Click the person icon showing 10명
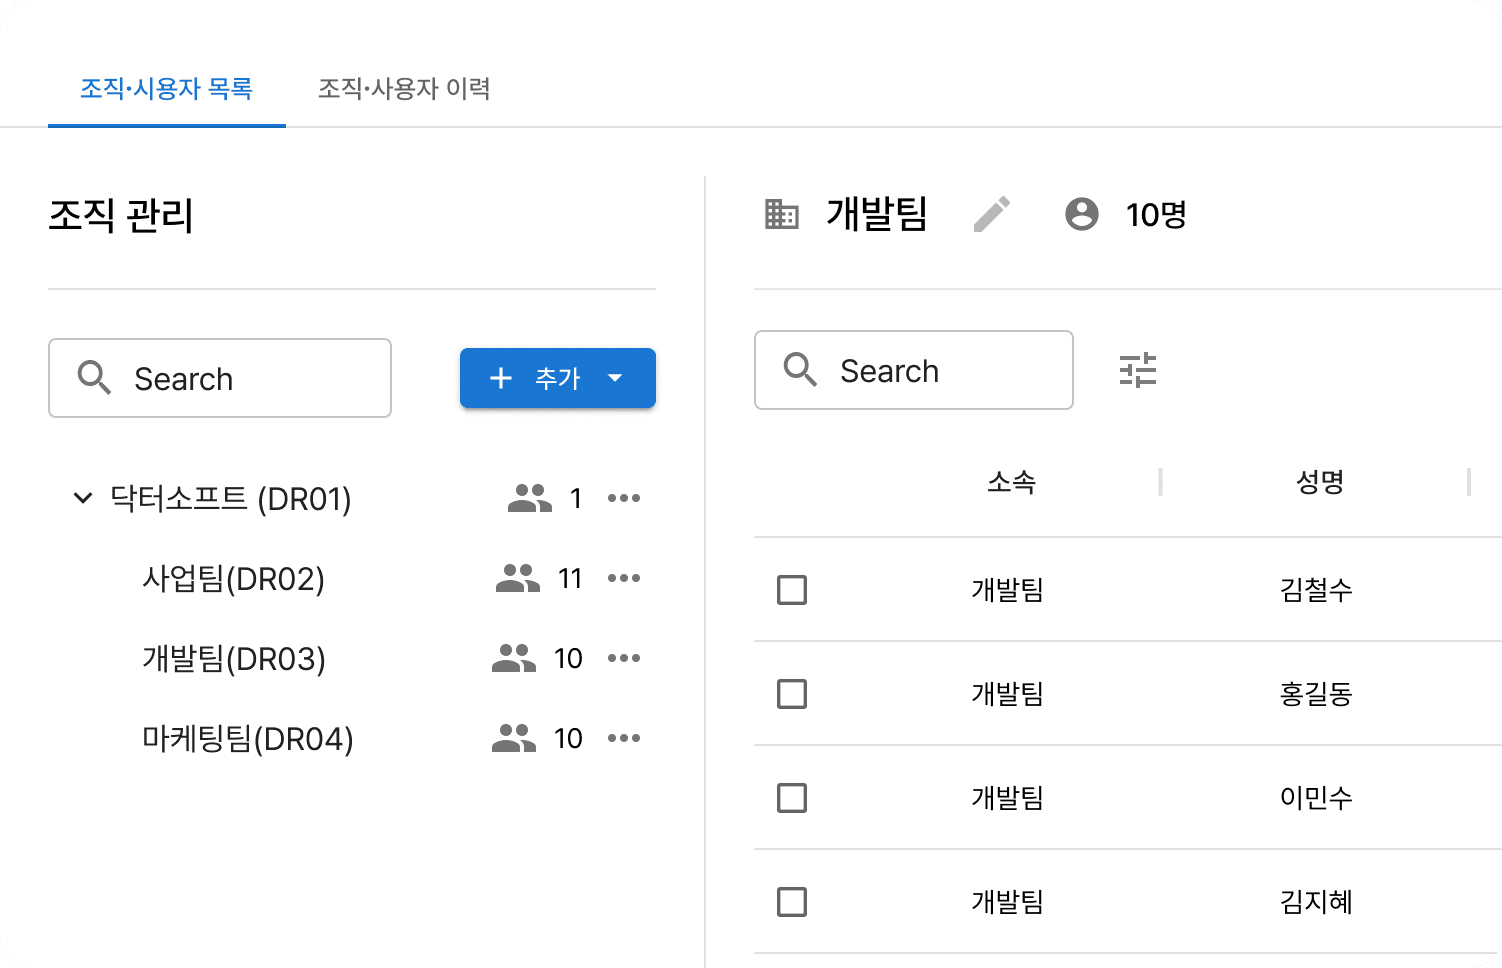This screenshot has height=968, width=1502. (1081, 214)
